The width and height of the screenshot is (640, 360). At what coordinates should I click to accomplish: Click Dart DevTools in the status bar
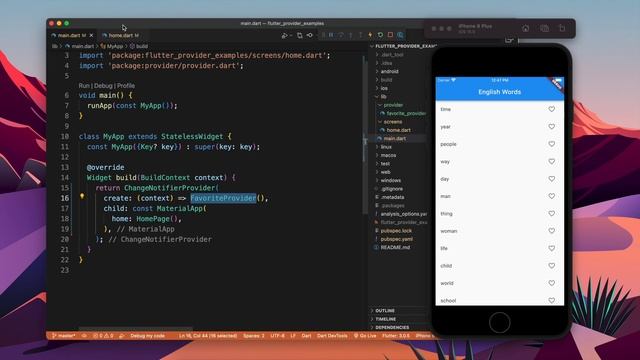pyautogui.click(x=332, y=336)
